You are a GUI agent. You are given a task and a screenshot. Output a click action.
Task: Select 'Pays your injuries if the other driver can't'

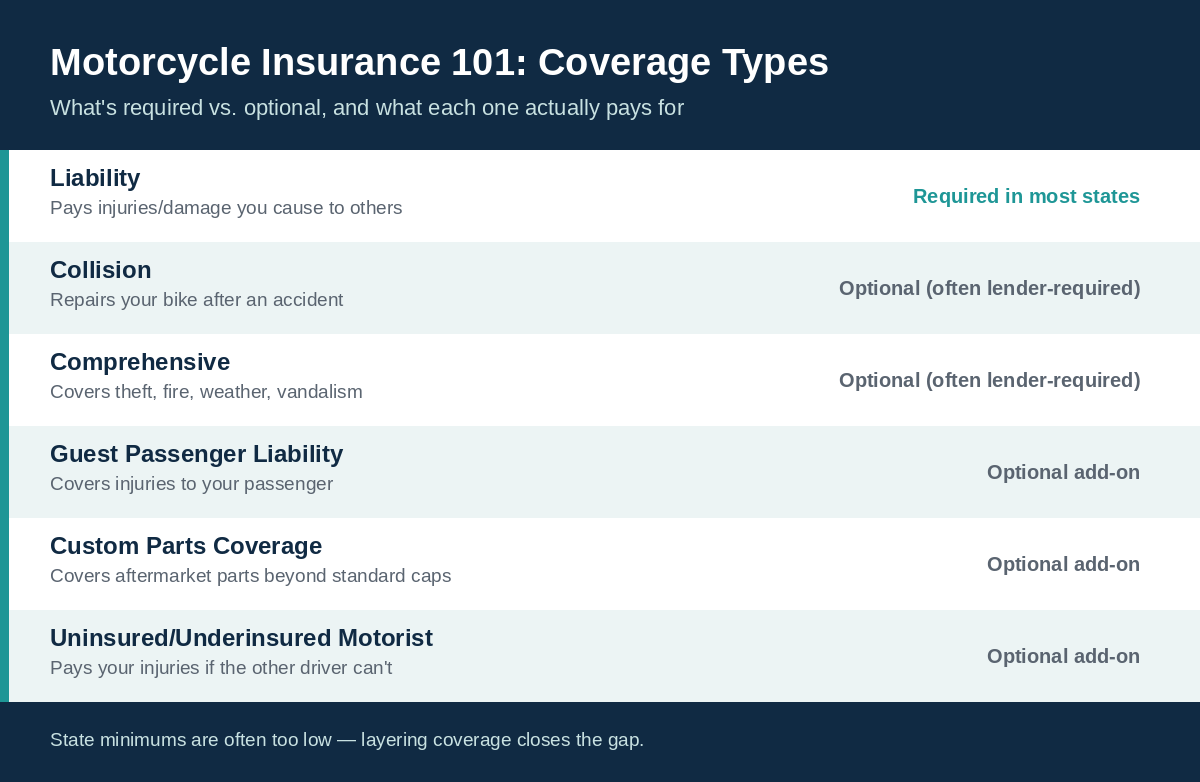click(221, 668)
